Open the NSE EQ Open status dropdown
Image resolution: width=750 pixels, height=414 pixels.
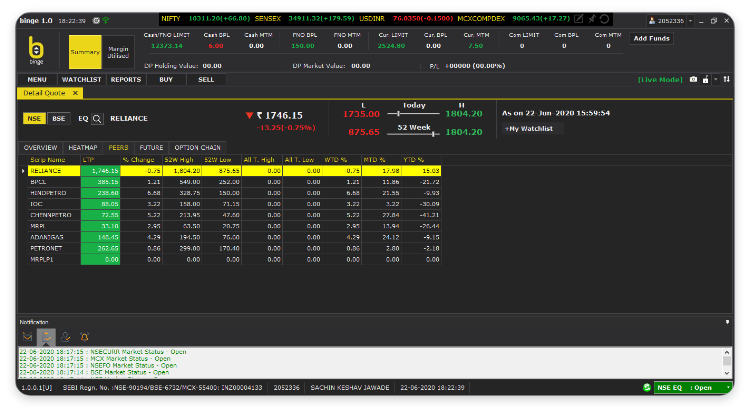pos(728,387)
